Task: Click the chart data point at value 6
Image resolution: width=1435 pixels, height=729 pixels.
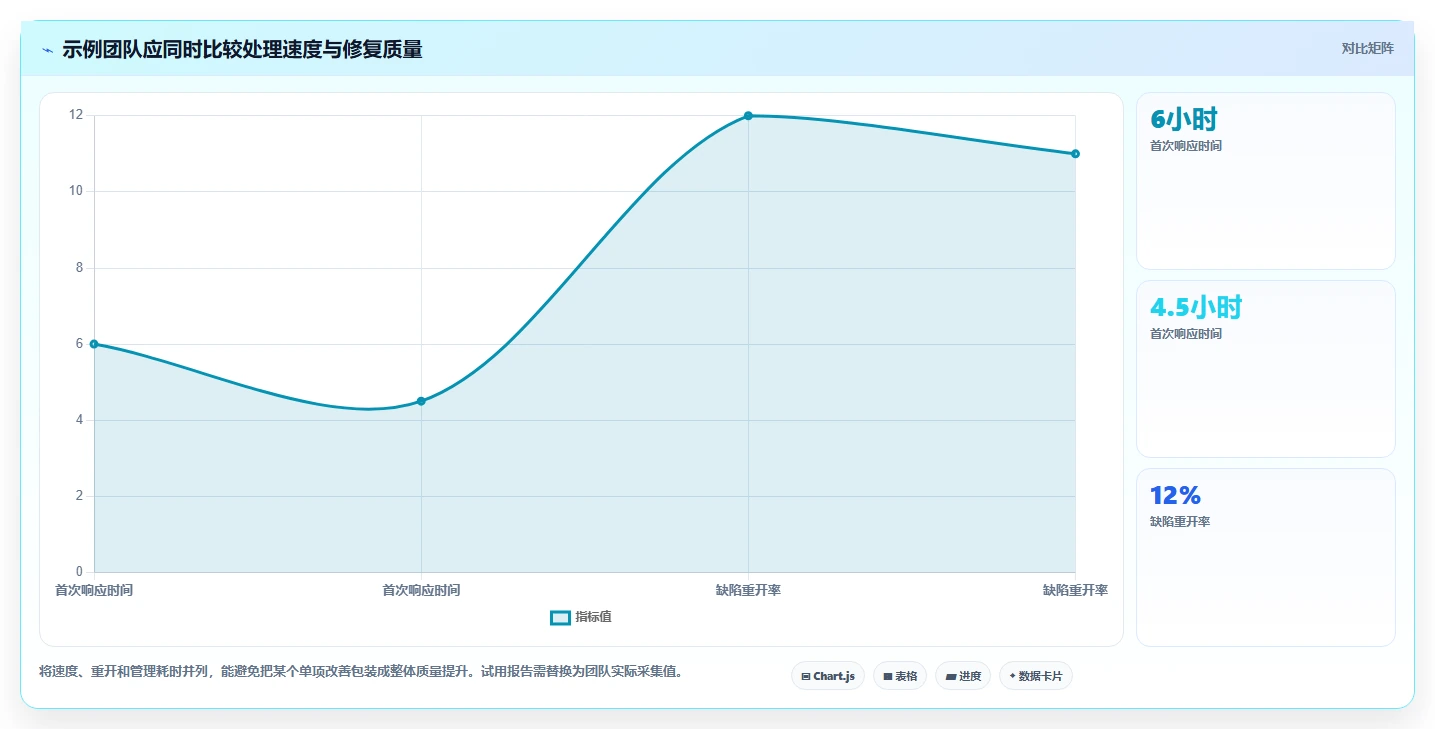Action: coord(94,344)
